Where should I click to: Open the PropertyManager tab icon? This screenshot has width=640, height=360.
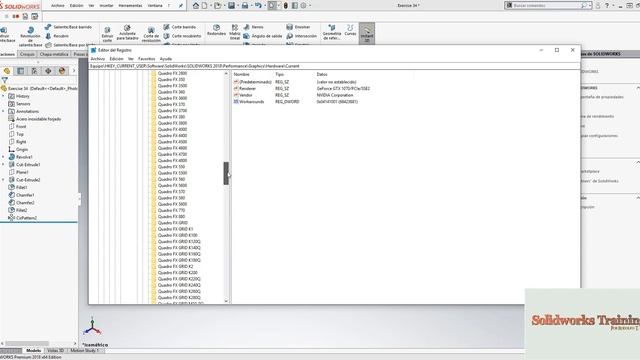click(21, 71)
